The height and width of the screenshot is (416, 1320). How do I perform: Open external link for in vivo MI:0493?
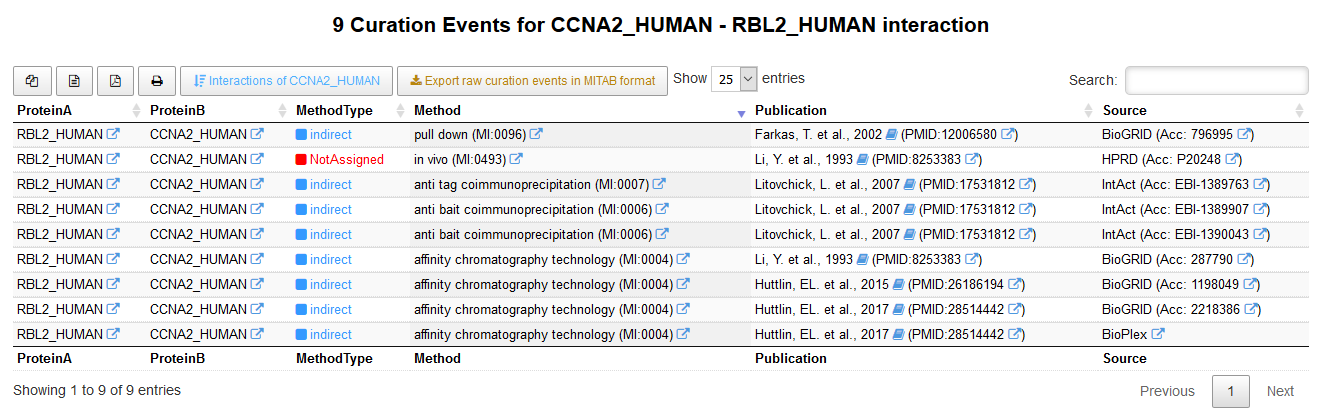[x=516, y=159]
